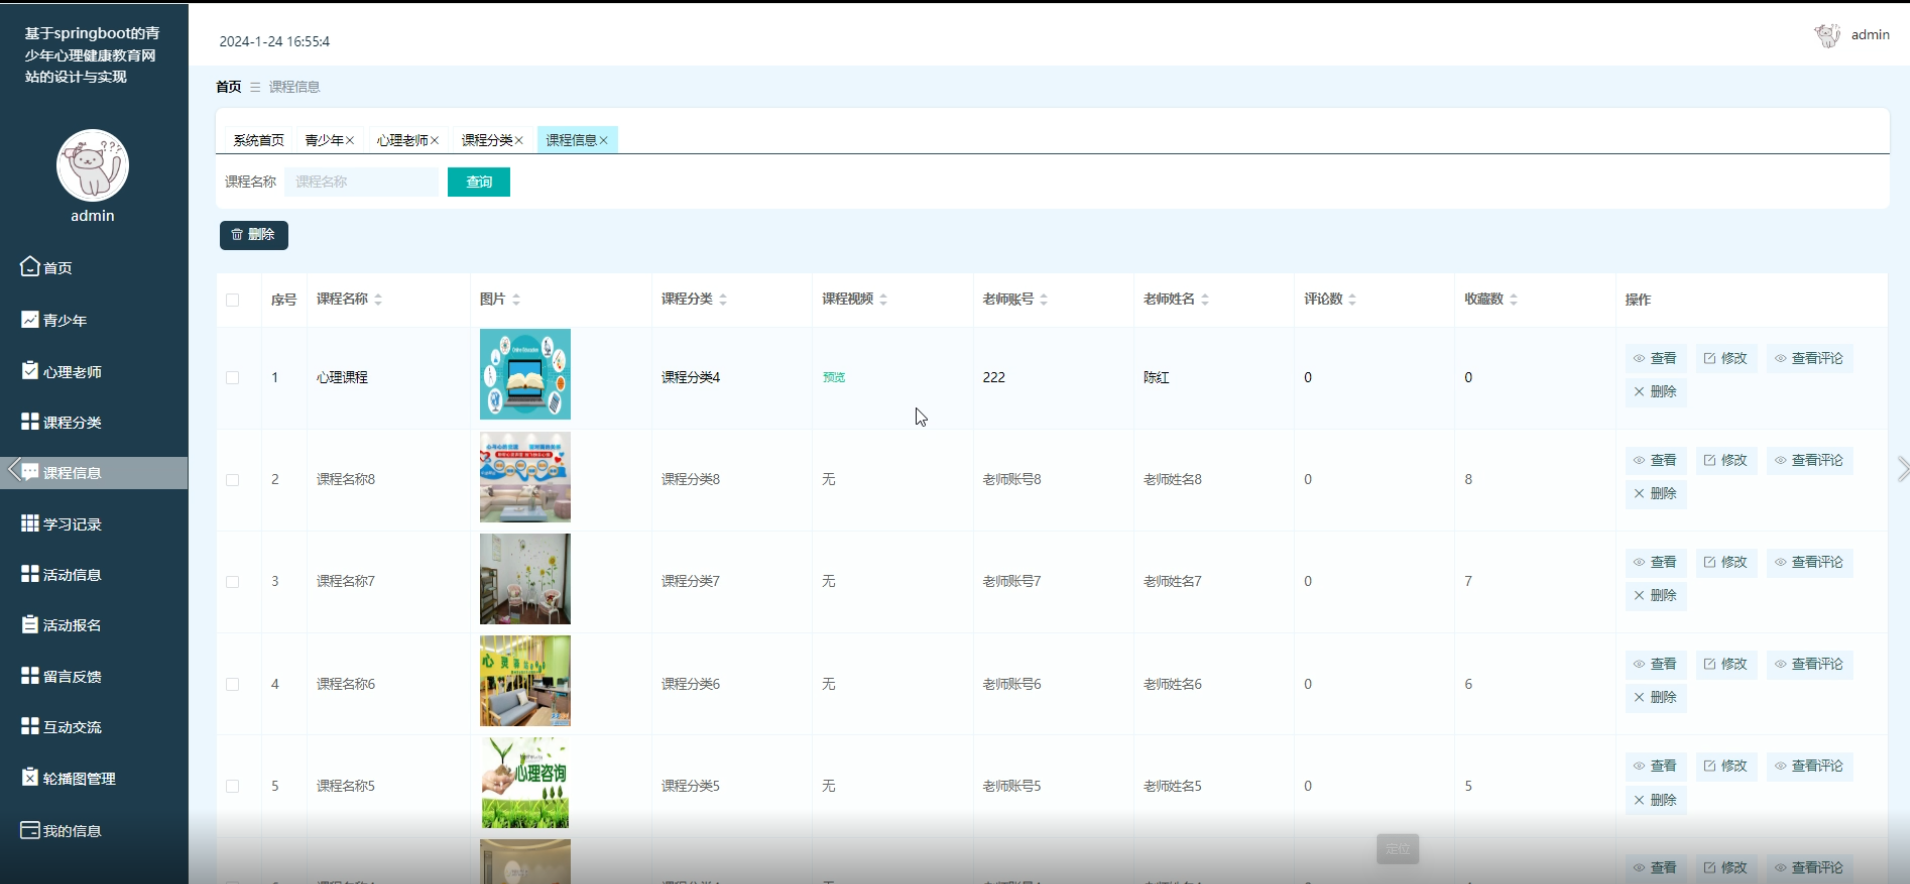Sort by 评论数 column
This screenshot has height=884, width=1910.
1352,300
